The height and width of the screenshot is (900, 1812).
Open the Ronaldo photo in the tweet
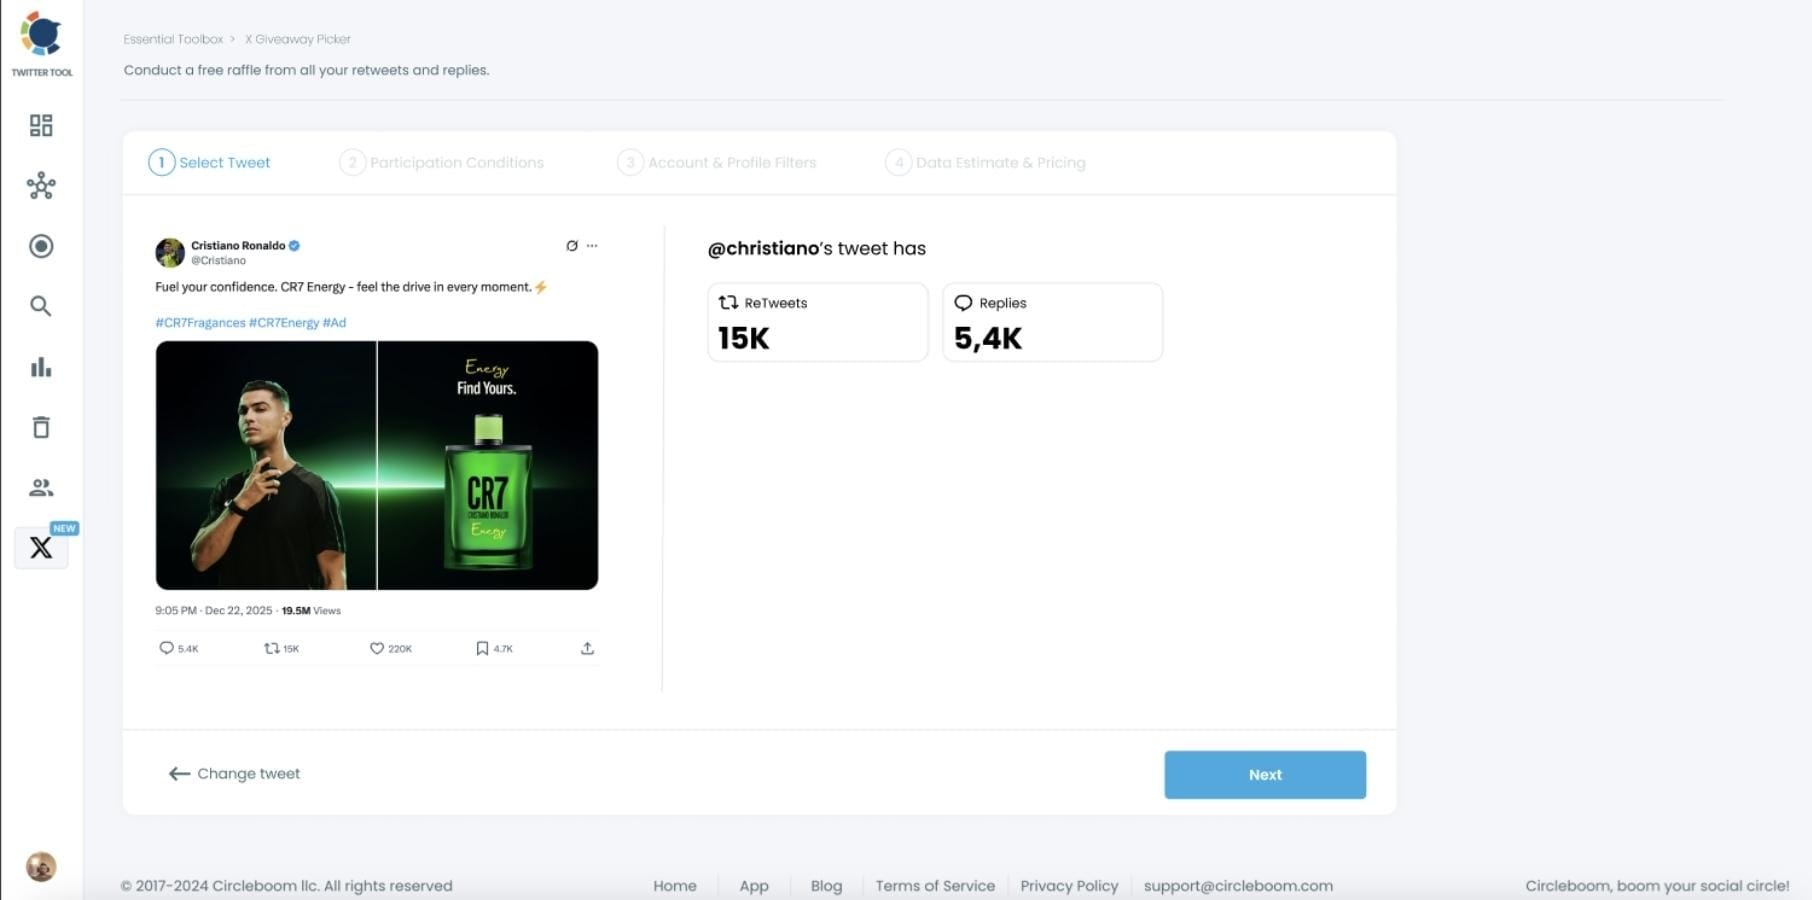point(266,465)
